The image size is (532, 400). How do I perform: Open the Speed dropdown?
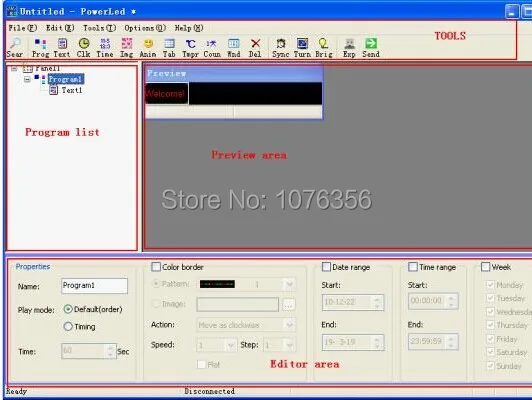coord(231,345)
